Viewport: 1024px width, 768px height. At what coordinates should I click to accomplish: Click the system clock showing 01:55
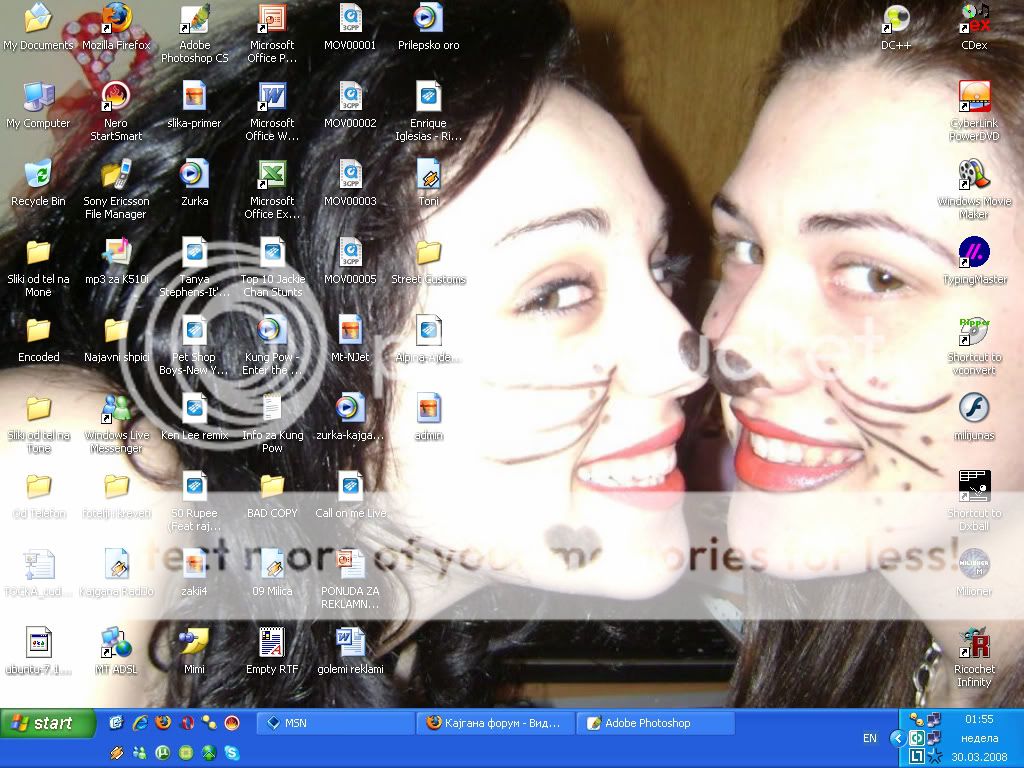point(979,719)
